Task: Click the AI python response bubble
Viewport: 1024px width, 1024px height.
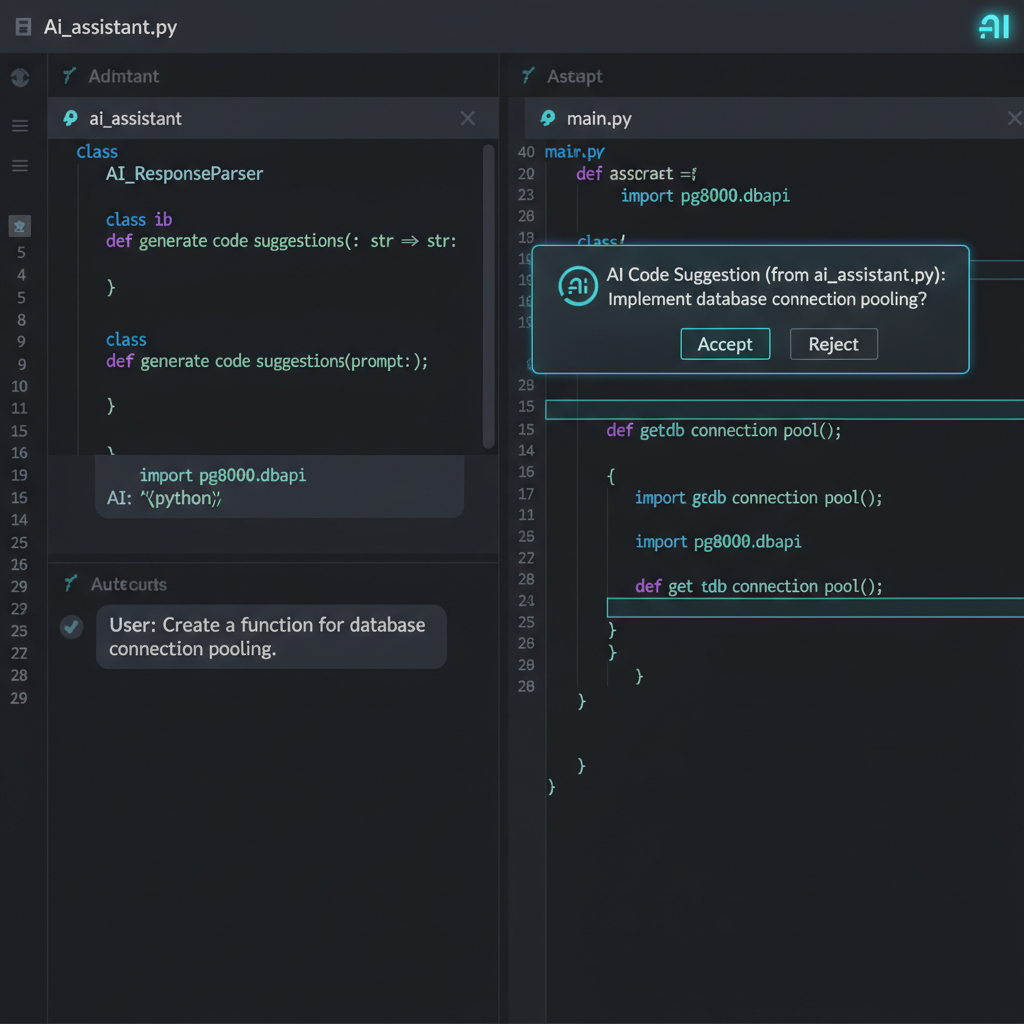Action: pos(280,487)
